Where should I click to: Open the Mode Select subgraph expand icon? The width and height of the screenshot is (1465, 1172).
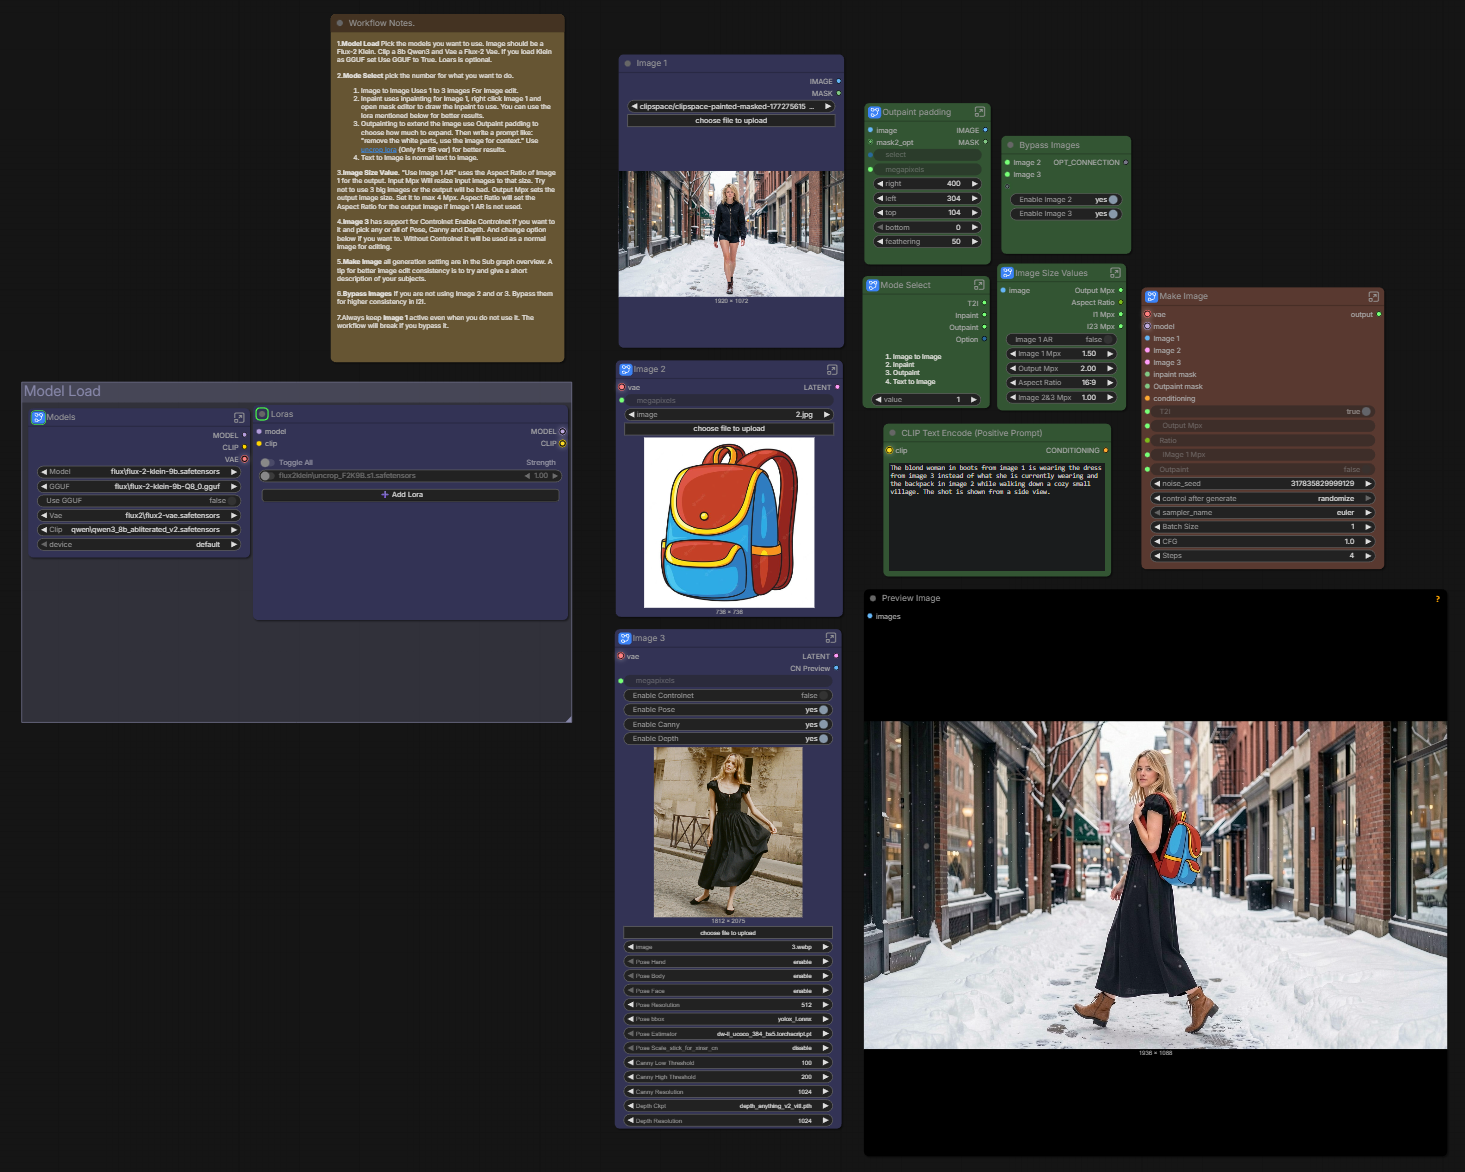pyautogui.click(x=979, y=285)
